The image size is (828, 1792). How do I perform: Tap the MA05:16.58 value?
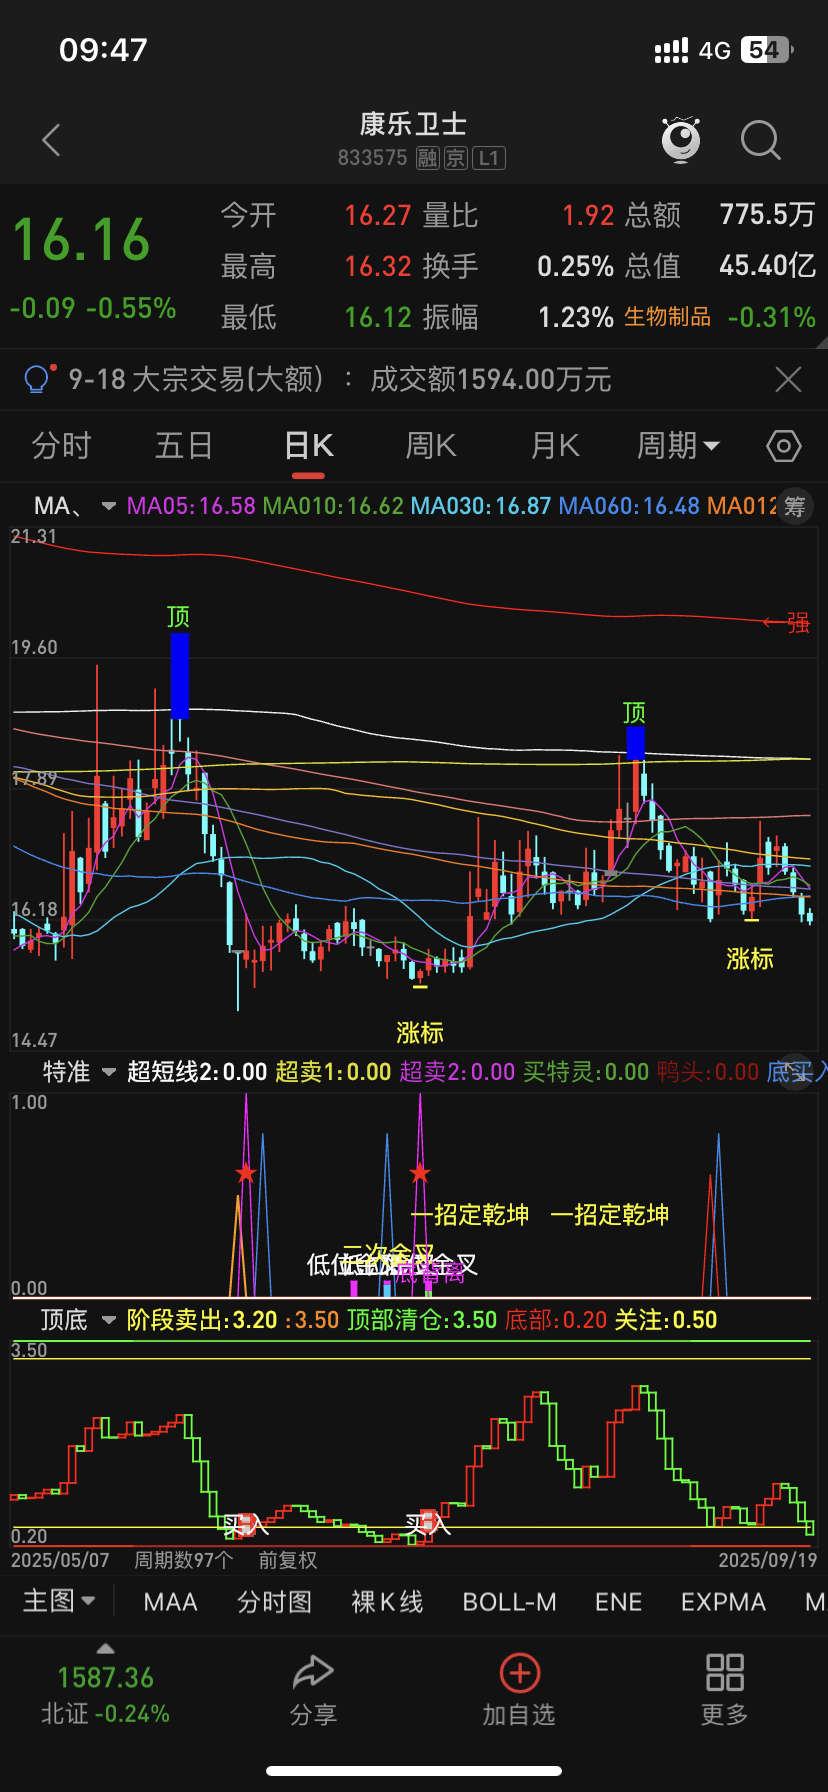click(x=191, y=506)
